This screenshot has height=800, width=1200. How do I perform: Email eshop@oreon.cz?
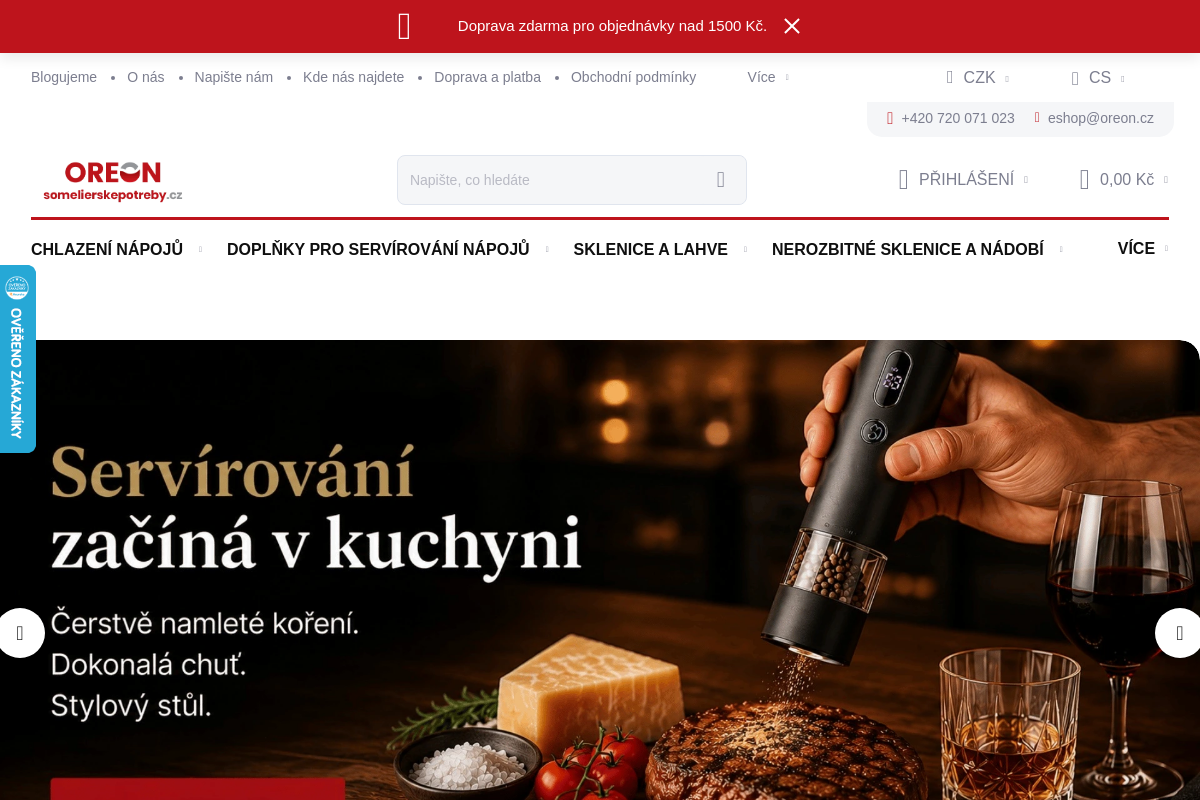click(1101, 118)
